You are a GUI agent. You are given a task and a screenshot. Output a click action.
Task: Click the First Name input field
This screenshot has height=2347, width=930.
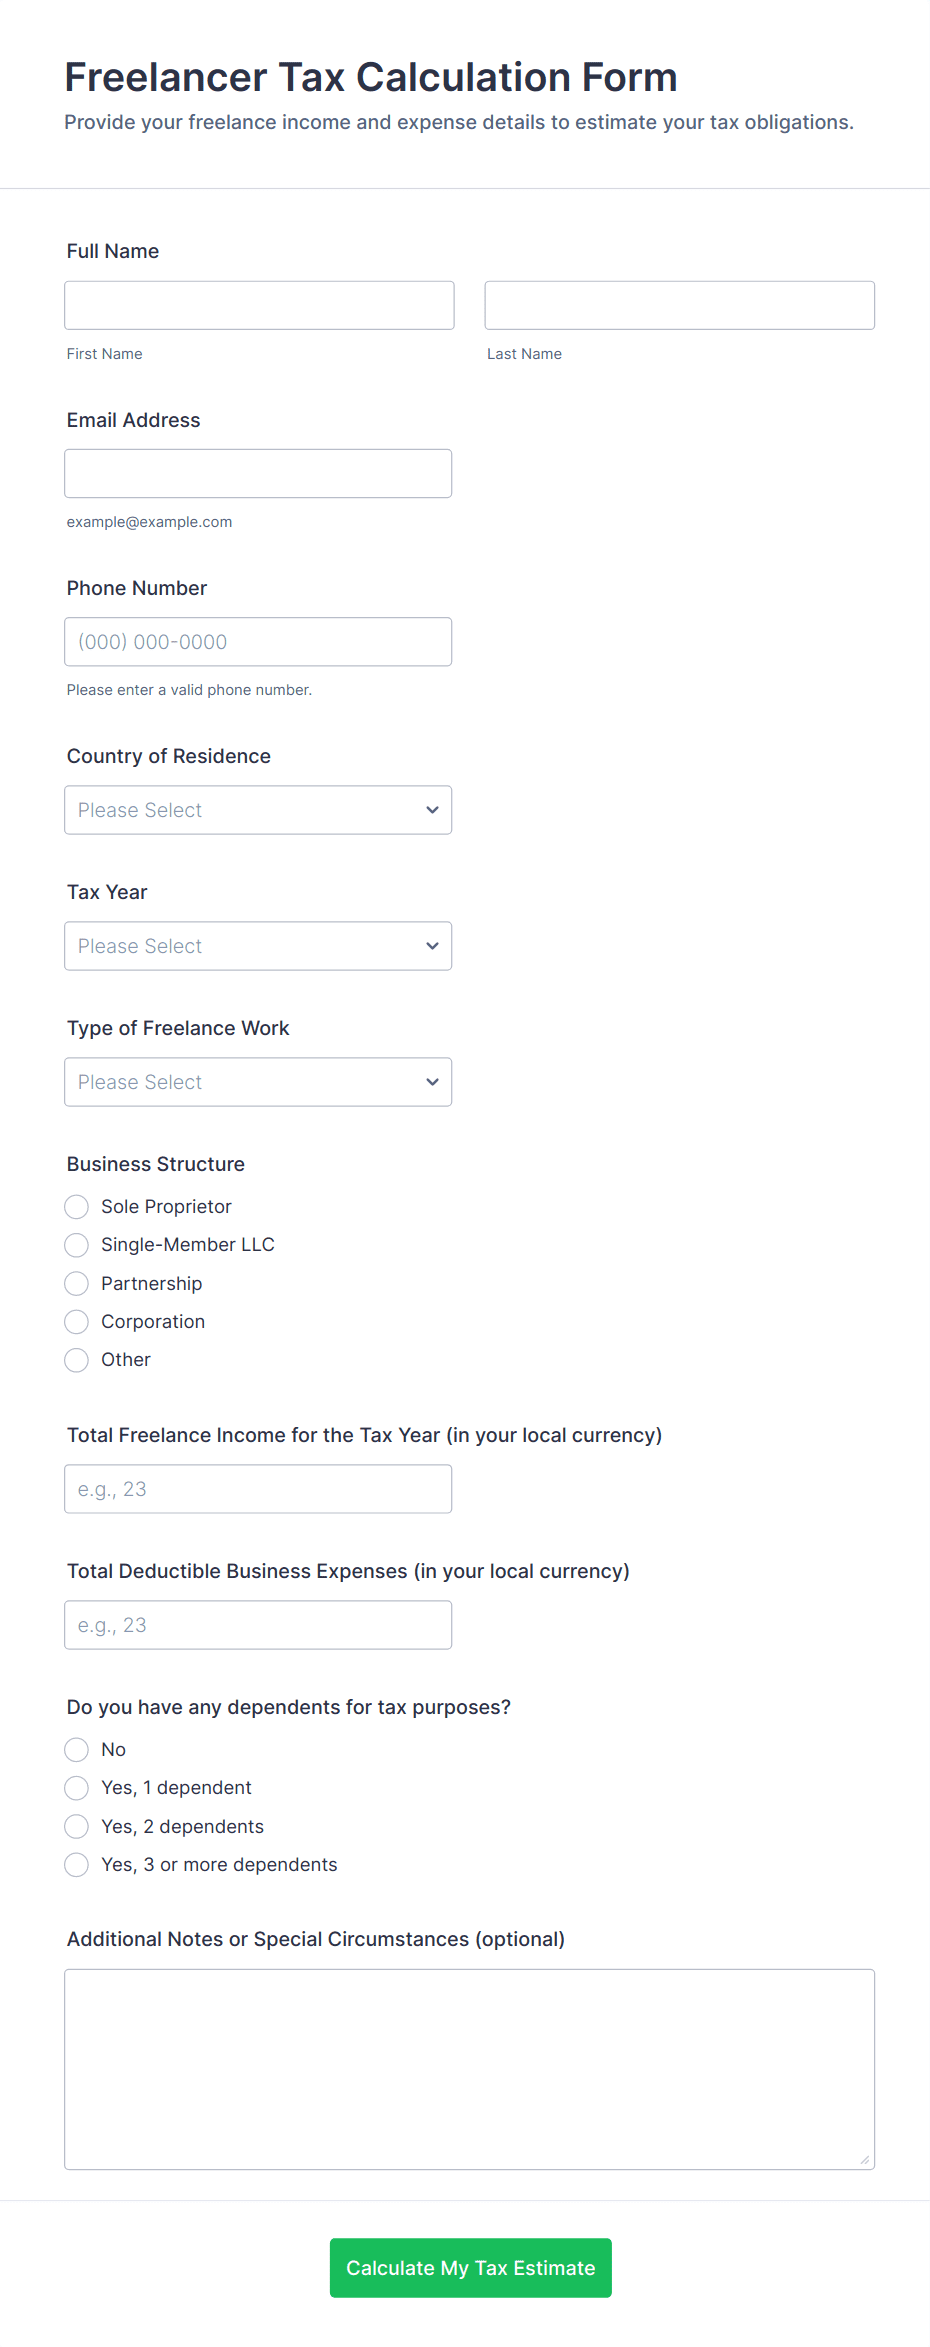pyautogui.click(x=259, y=305)
